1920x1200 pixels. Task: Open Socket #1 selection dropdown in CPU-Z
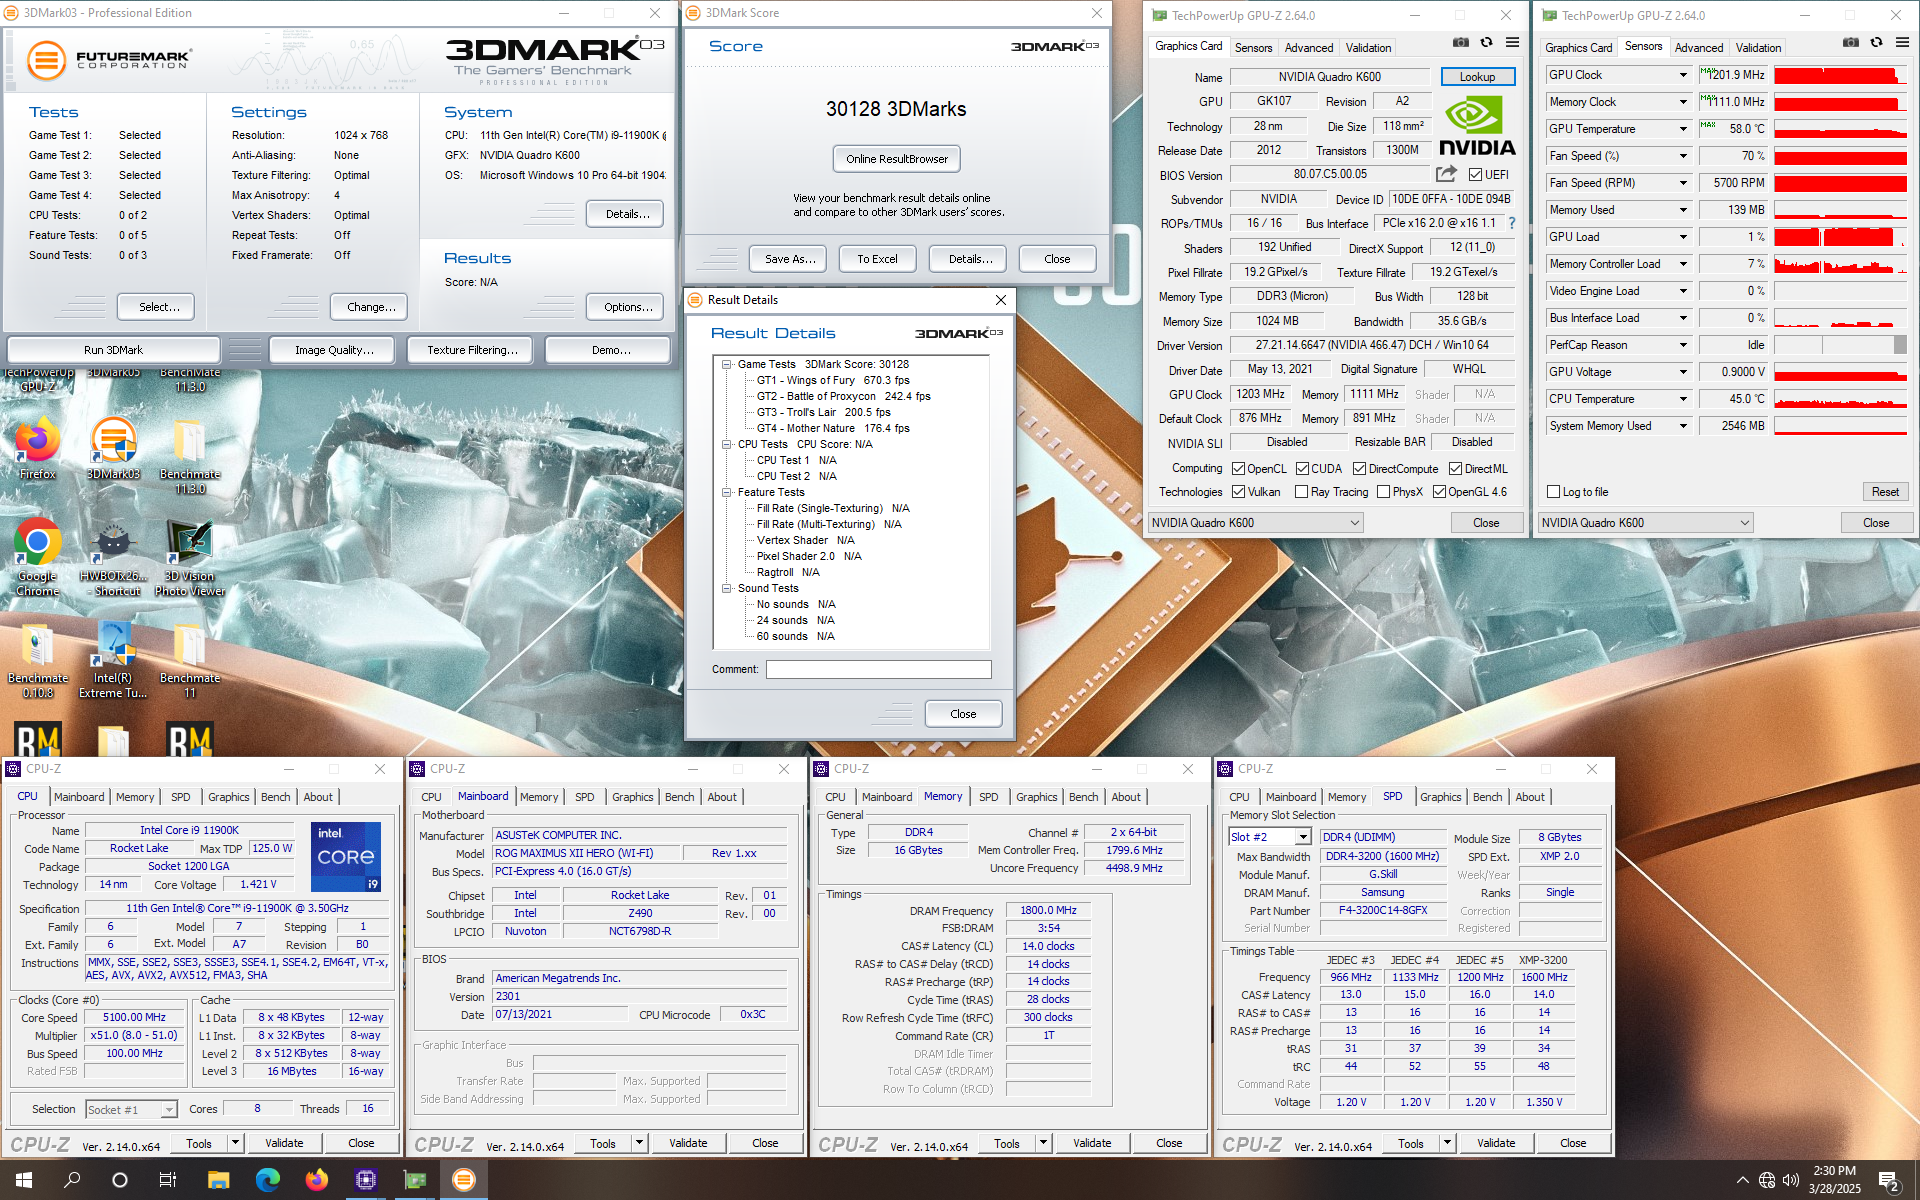131,1109
